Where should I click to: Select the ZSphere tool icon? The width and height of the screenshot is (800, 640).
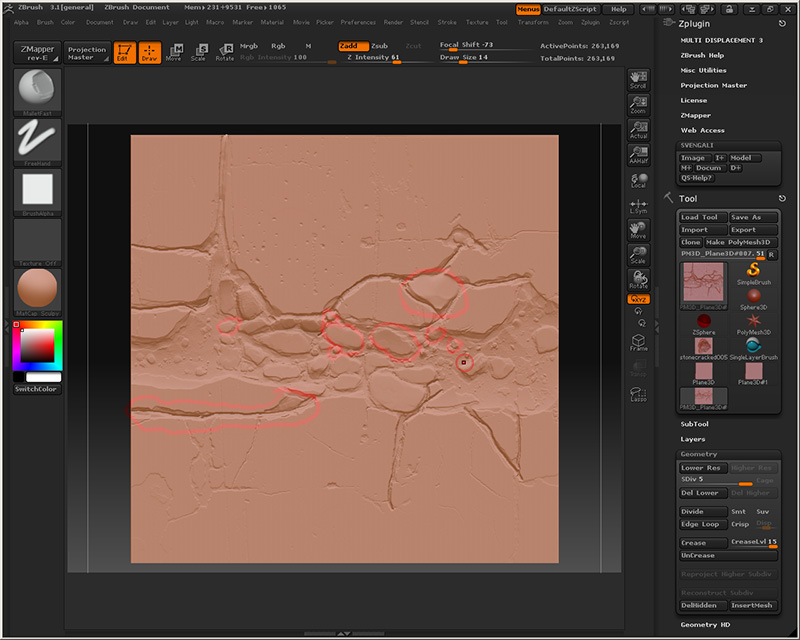[704, 324]
